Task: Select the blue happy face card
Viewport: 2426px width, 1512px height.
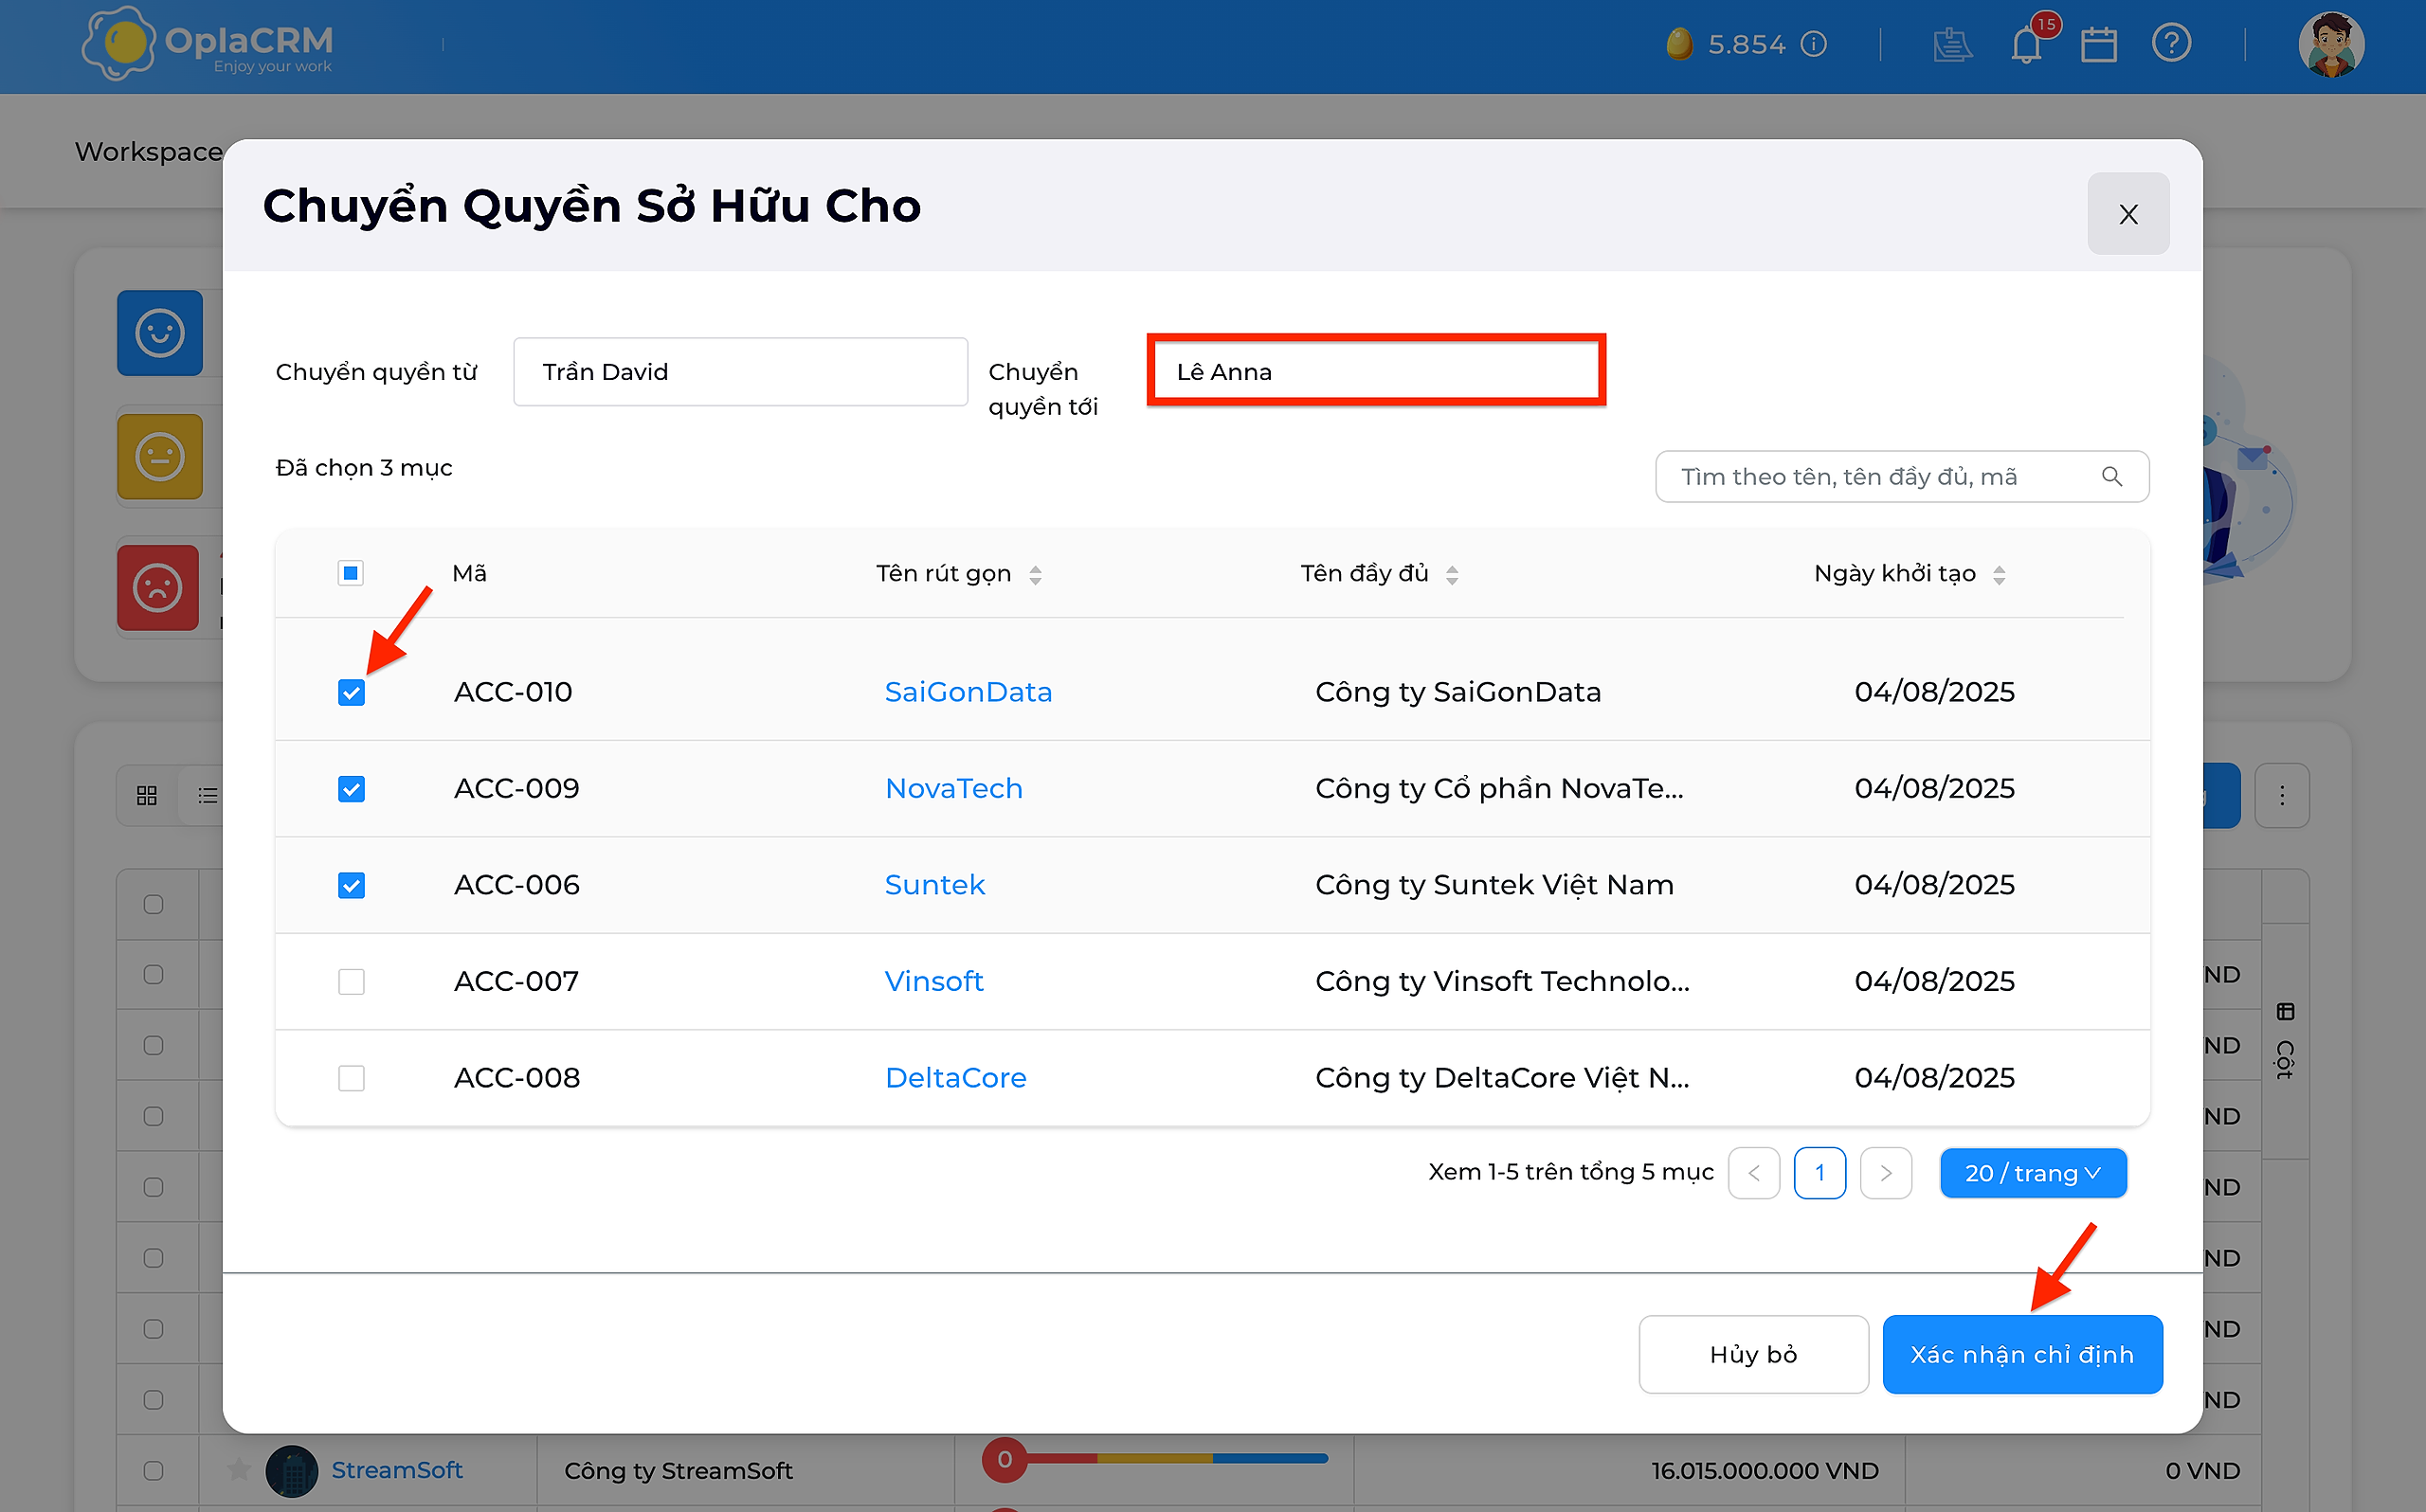Action: point(160,333)
